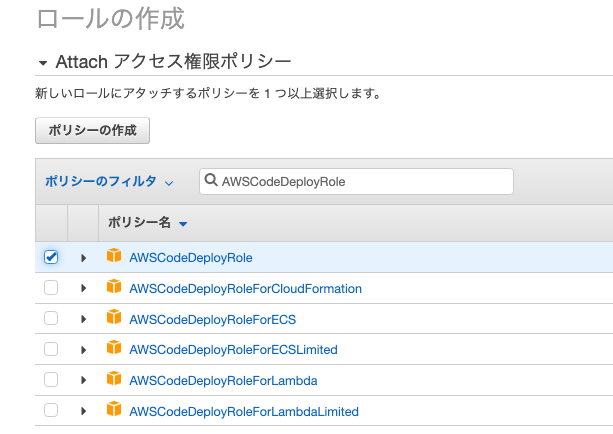Expand the AWSCodeDeployRoleForLambdaLimited row arrow
The image size is (613, 434).
[x=83, y=411]
